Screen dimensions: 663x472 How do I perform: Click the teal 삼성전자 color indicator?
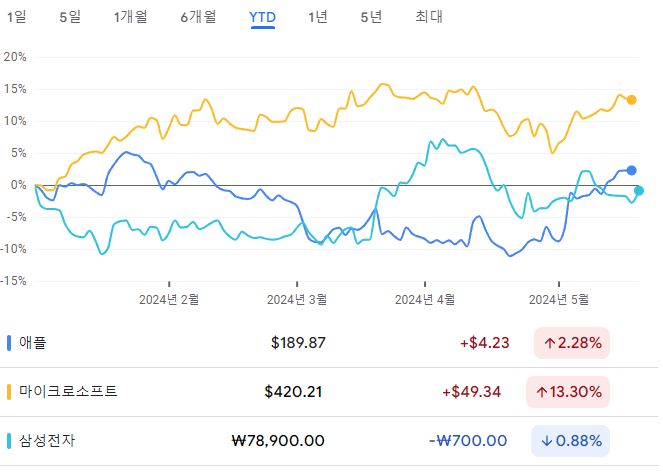coord(9,441)
